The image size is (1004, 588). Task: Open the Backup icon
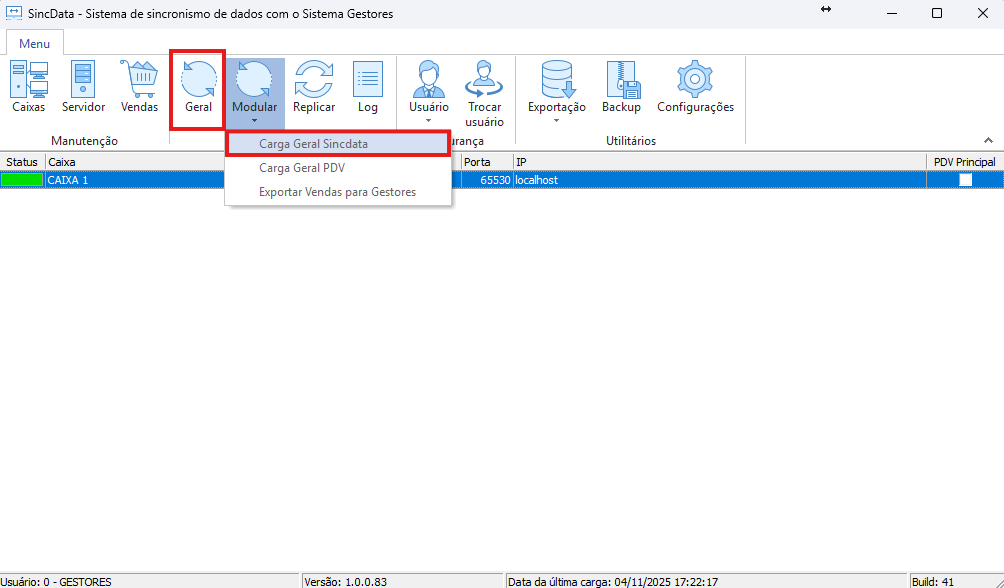pyautogui.click(x=621, y=87)
